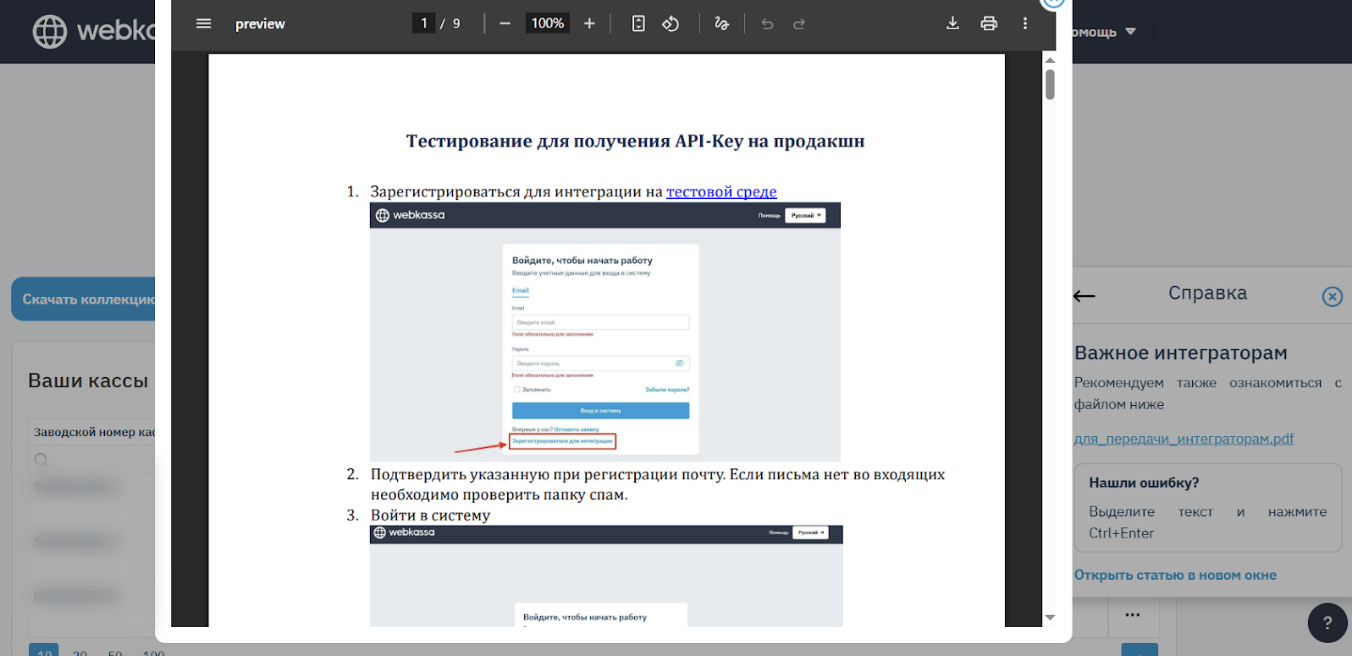The width and height of the screenshot is (1352, 656).
Task: Click the PDF vertical scrollbar thumb
Action: click(x=1050, y=84)
